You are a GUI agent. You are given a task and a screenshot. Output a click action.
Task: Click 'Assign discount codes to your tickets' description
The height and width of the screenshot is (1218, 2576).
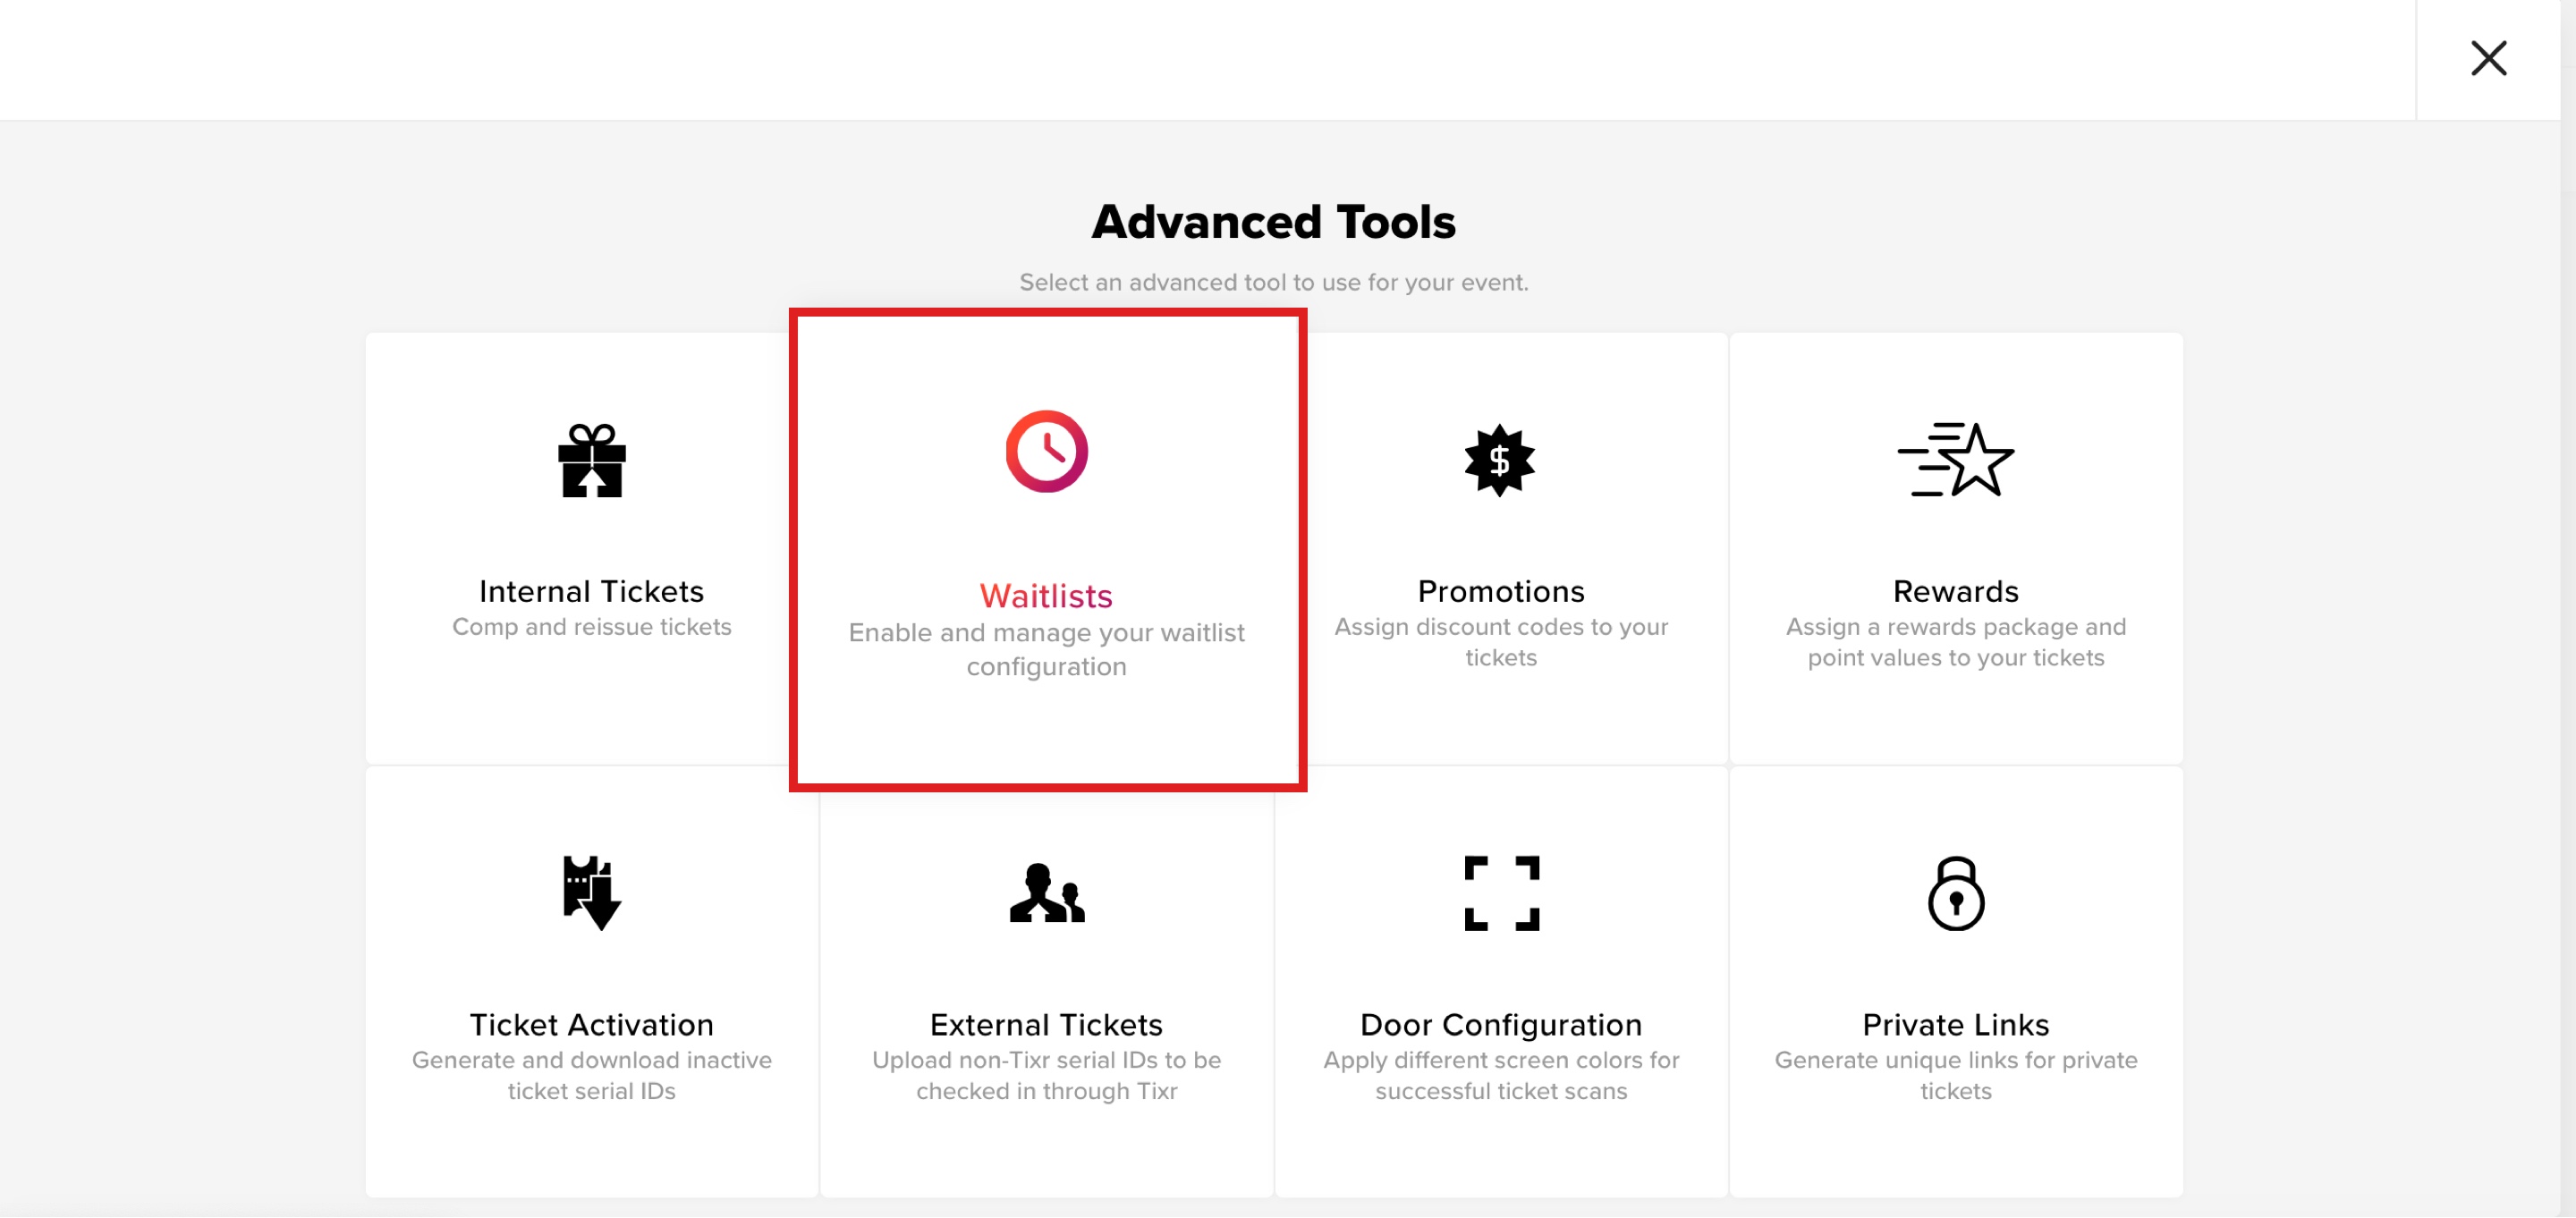tap(1501, 642)
